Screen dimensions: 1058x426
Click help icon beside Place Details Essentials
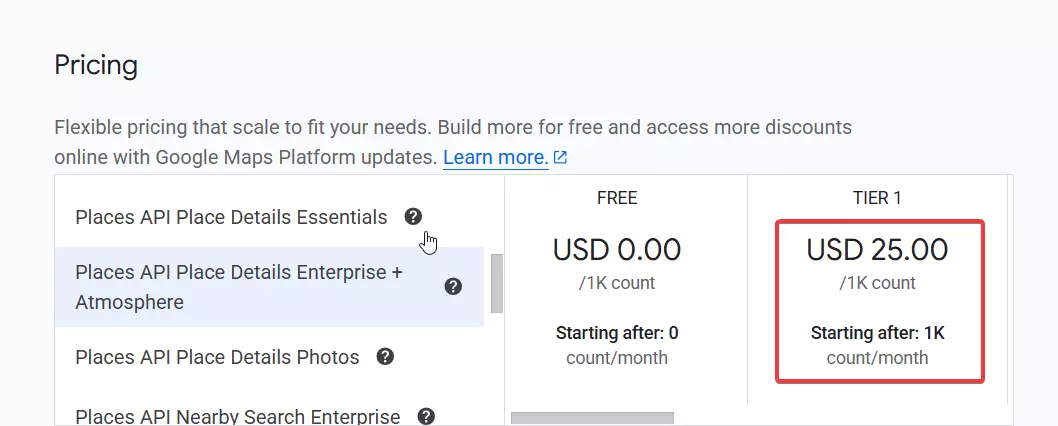[x=413, y=217]
